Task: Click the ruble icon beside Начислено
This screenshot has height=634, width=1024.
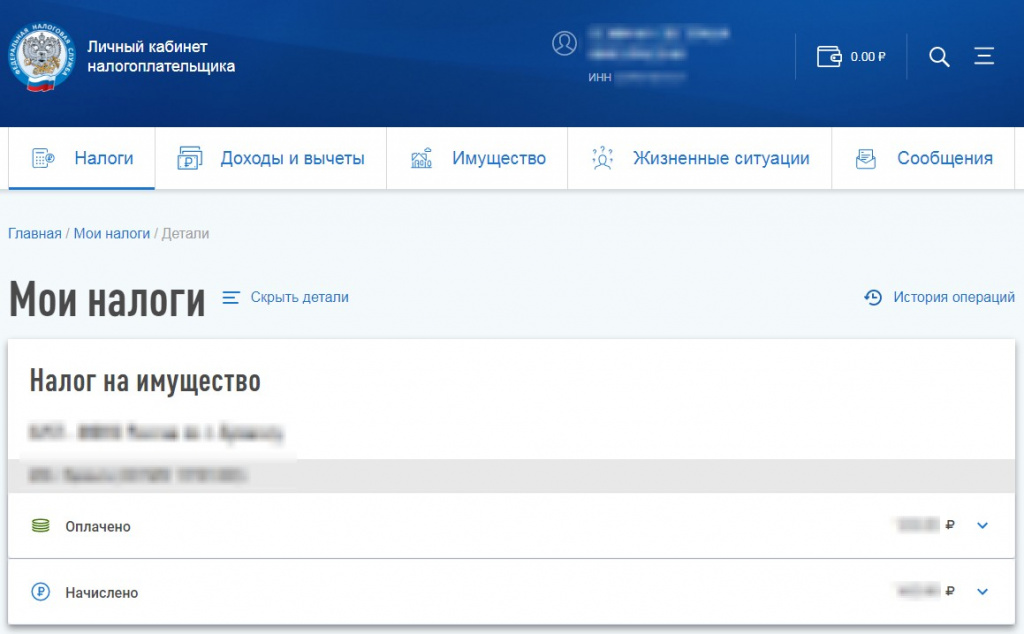Action: [40, 592]
